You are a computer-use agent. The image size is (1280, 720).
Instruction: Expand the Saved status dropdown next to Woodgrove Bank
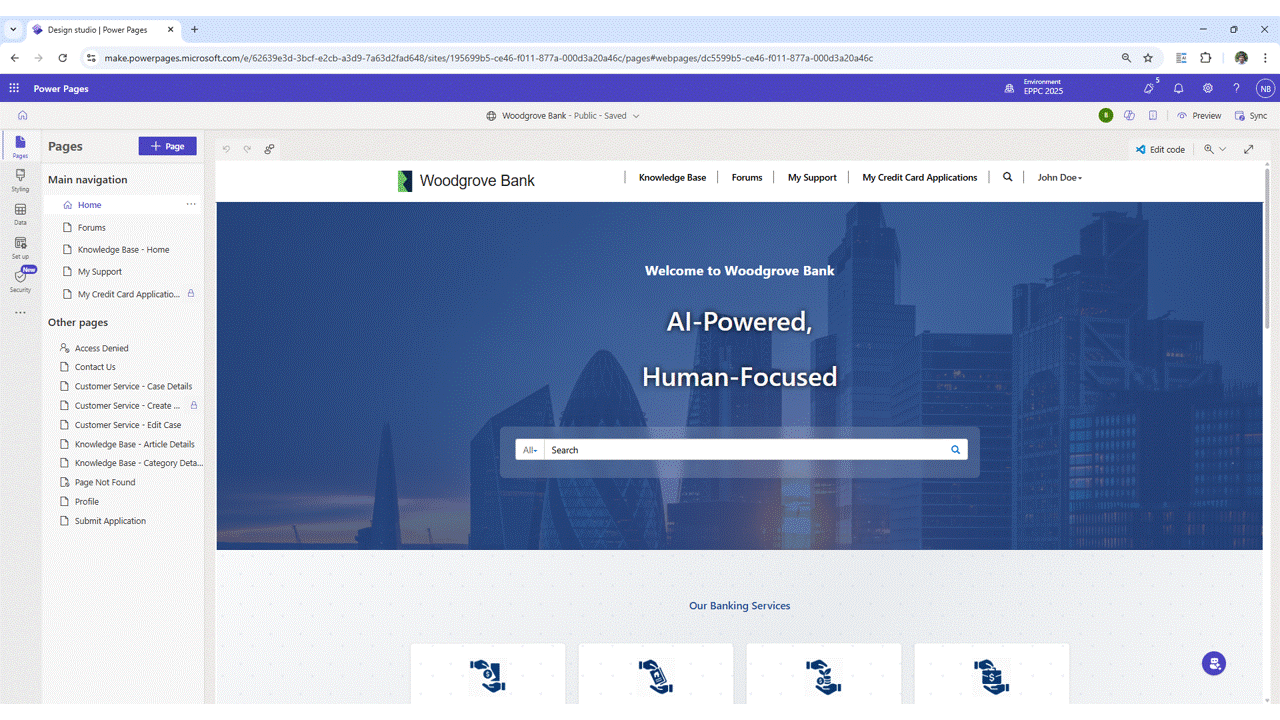point(638,115)
